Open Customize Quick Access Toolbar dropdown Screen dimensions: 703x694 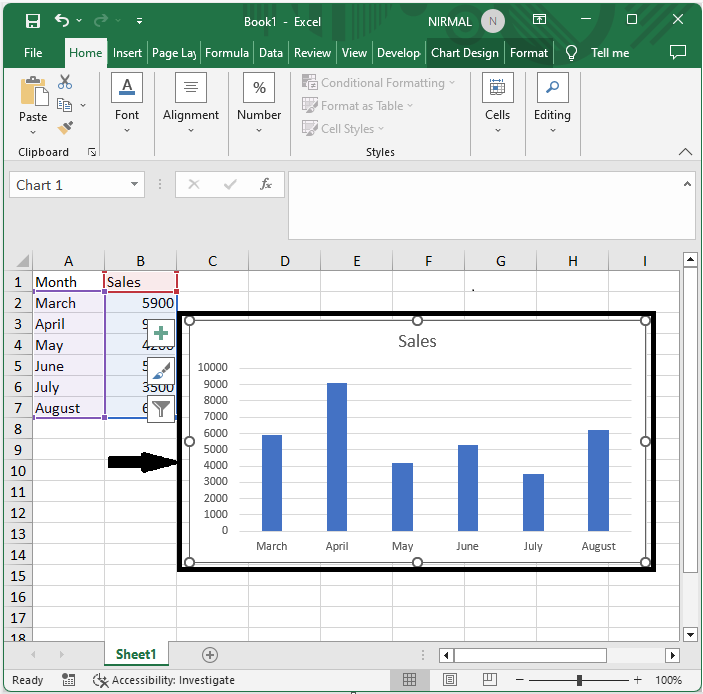coord(139,21)
